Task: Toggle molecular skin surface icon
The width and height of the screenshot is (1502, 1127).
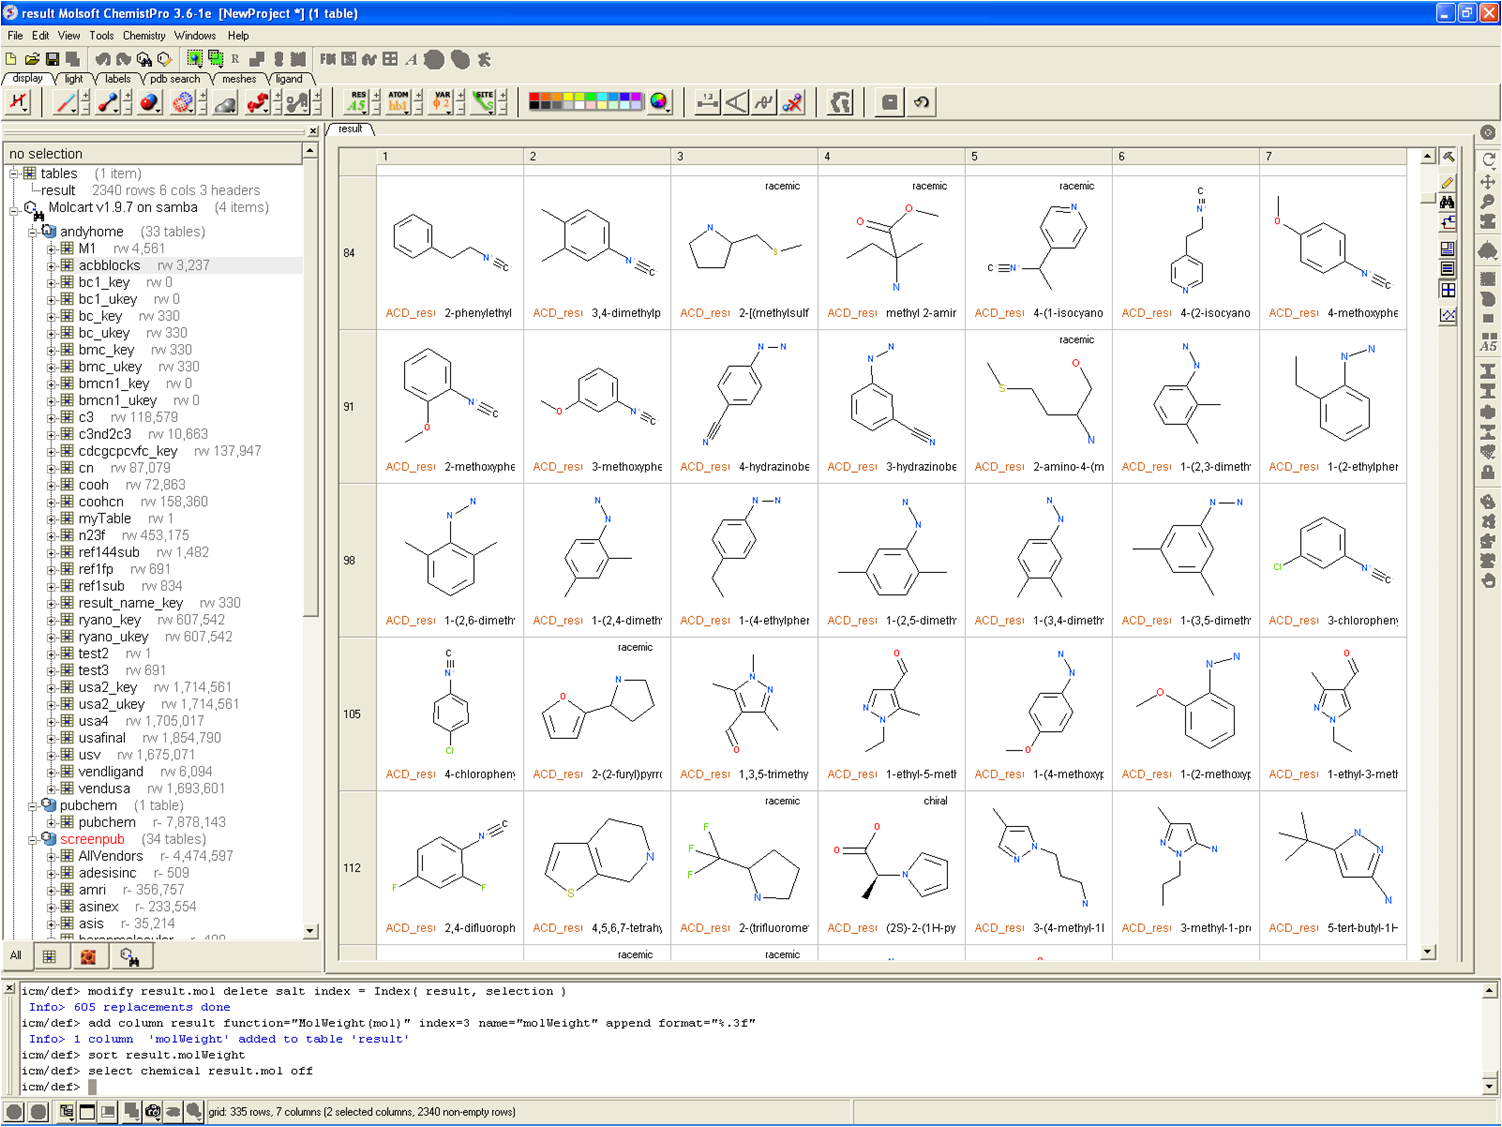Action: [225, 102]
